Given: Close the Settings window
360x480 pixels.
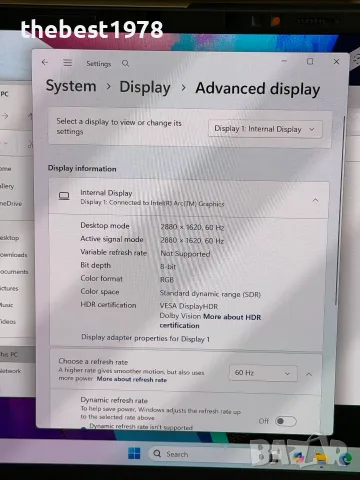Looking at the screenshot, I should pyautogui.click(x=336, y=62).
